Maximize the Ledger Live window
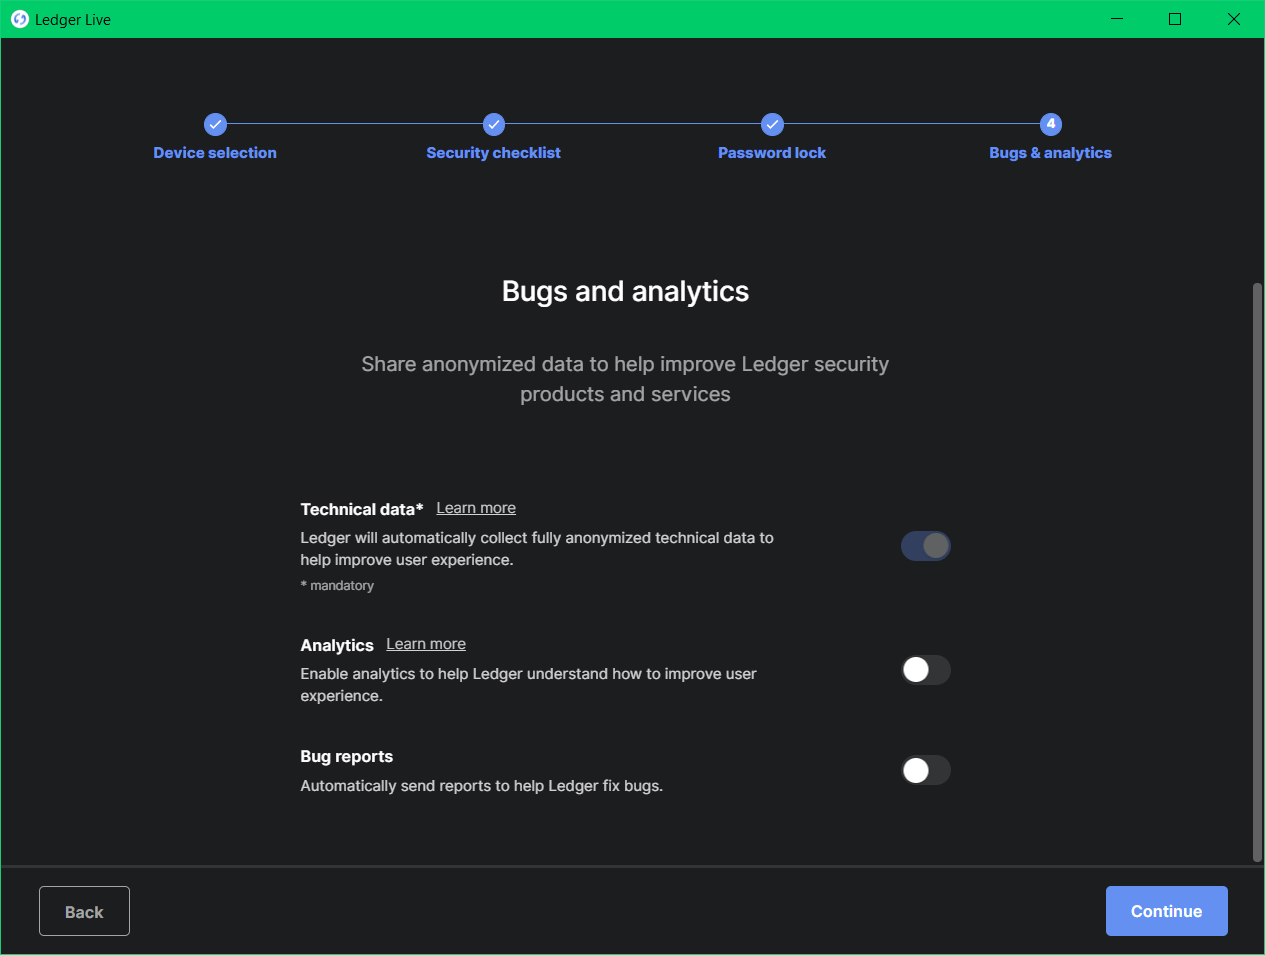The width and height of the screenshot is (1265, 955). pos(1175,19)
